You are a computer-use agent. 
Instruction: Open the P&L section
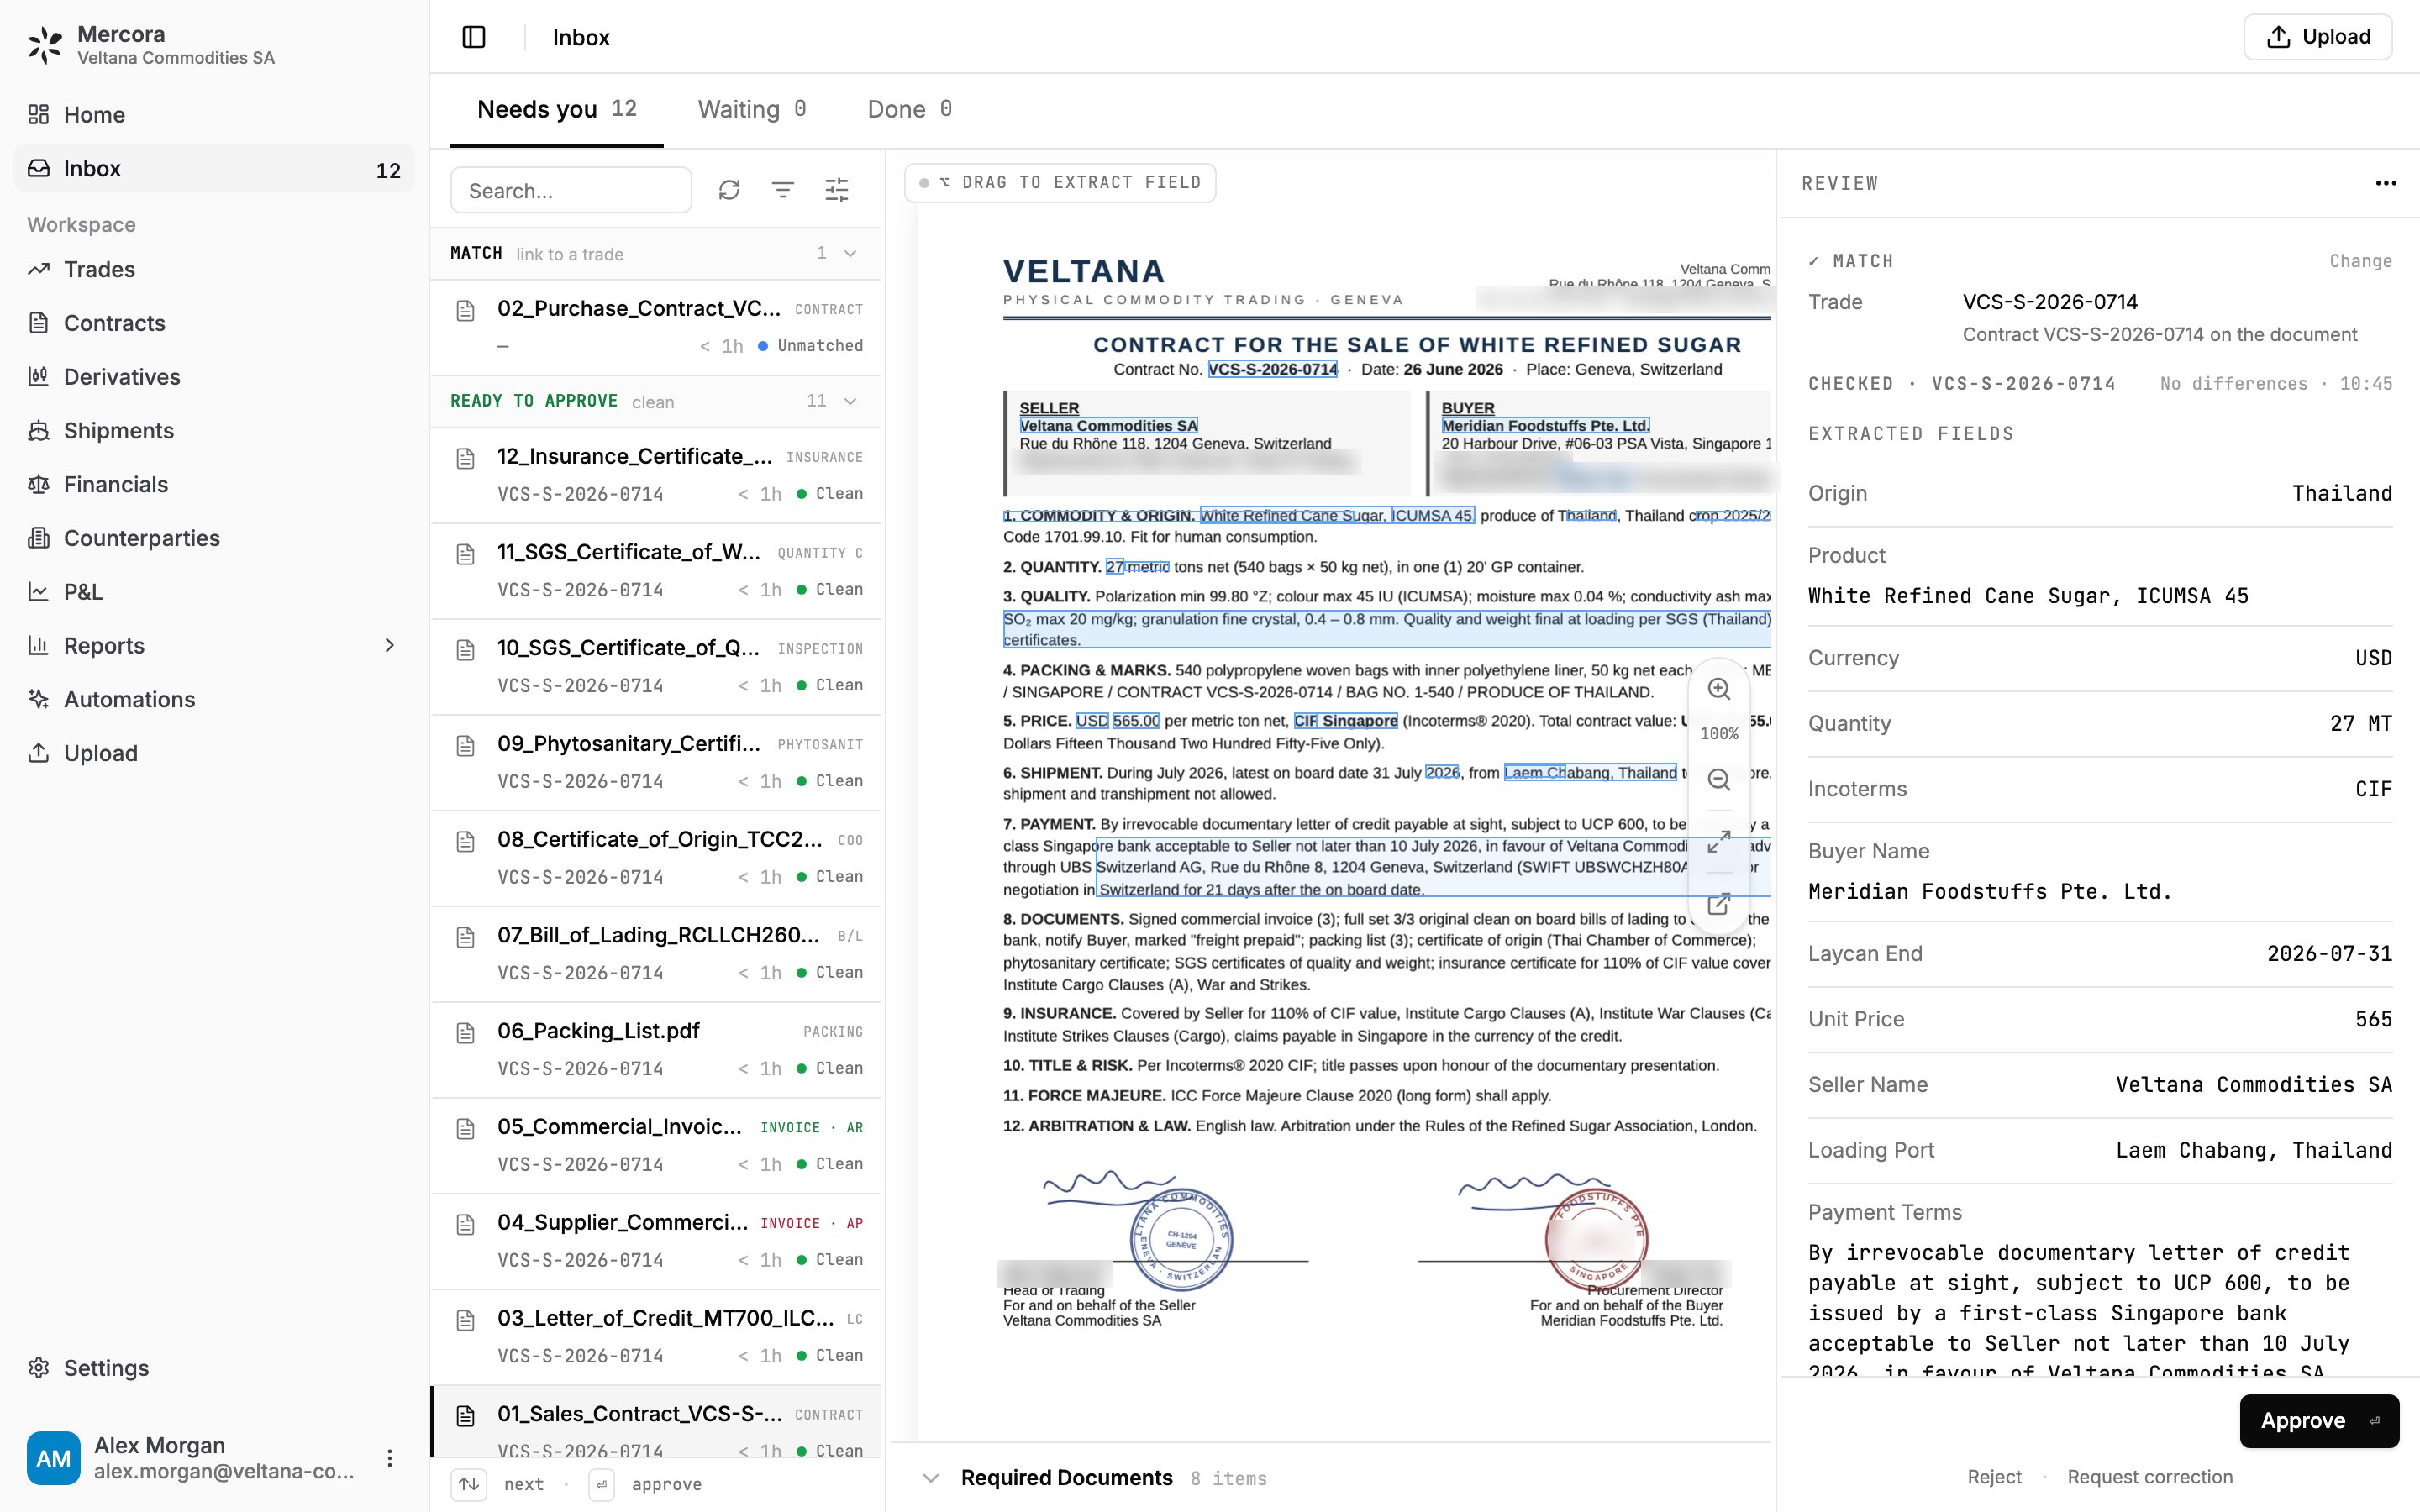[214, 592]
